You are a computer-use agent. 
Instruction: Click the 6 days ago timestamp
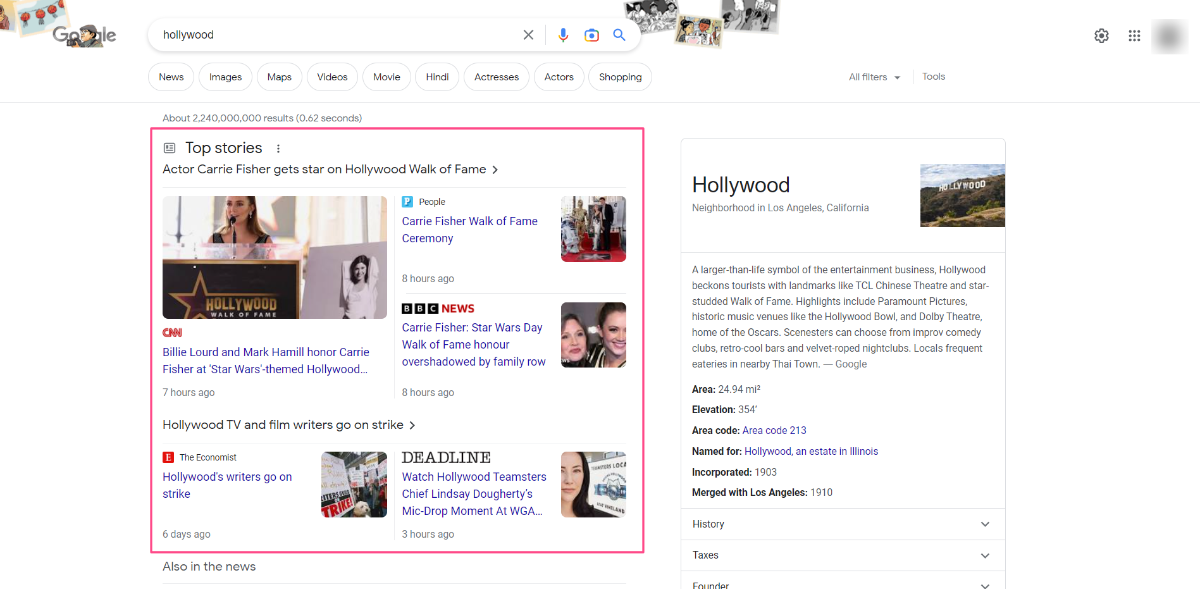point(187,534)
